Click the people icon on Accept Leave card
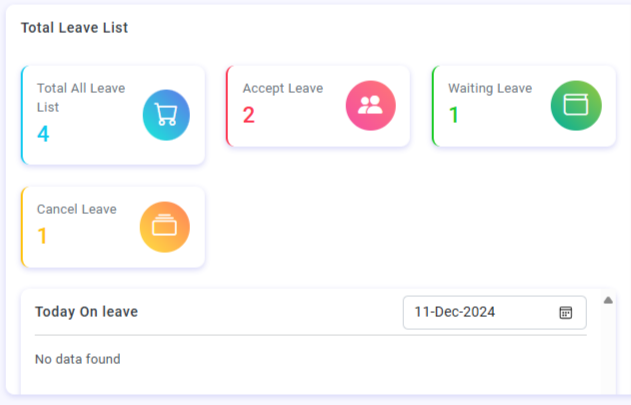Viewport: 631px width, 405px height. (371, 106)
